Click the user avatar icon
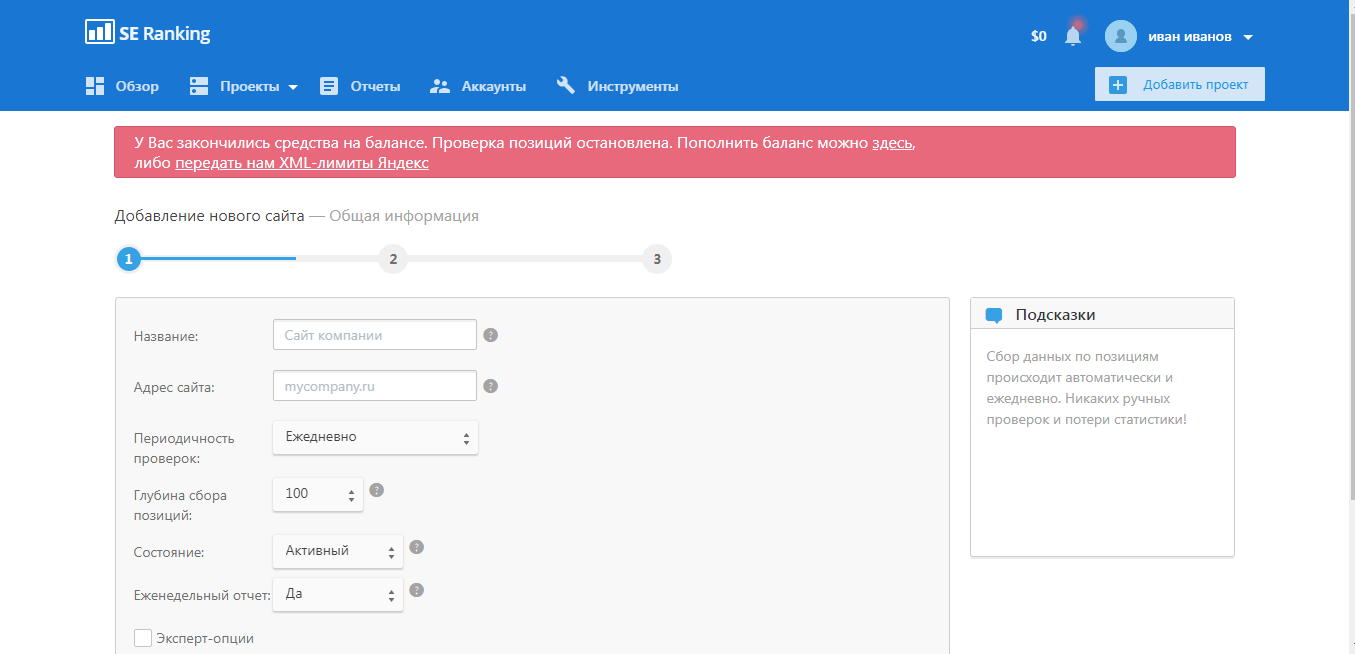The image size is (1355, 654). [x=1120, y=36]
